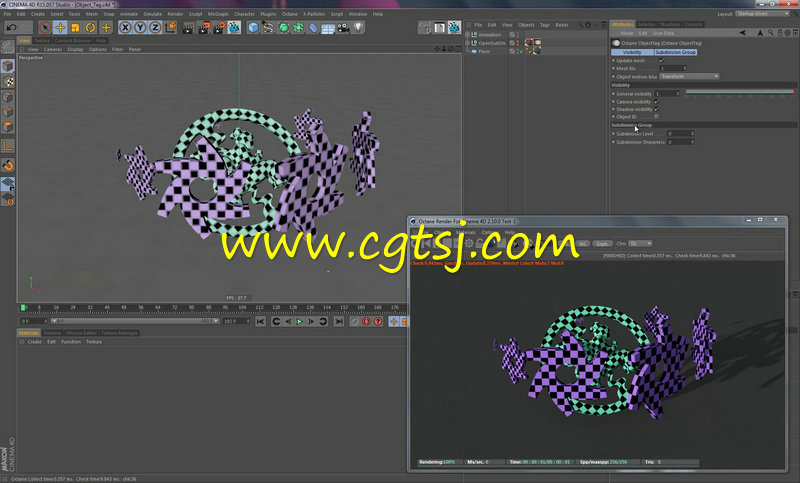Open viewport Display menu
Viewport: 800px width, 483px height.
tap(75, 49)
